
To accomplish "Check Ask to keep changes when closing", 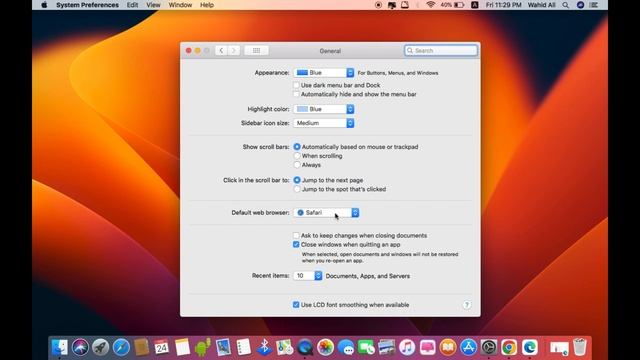I will click(296, 236).
